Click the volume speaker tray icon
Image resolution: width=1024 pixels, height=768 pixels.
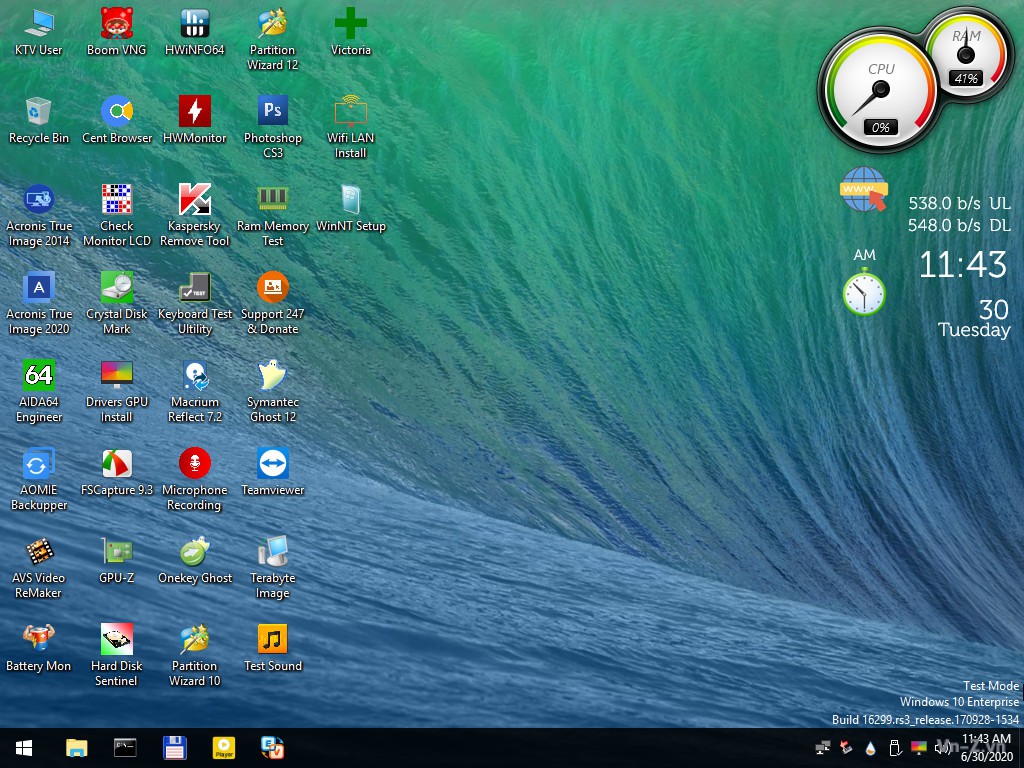[x=942, y=748]
